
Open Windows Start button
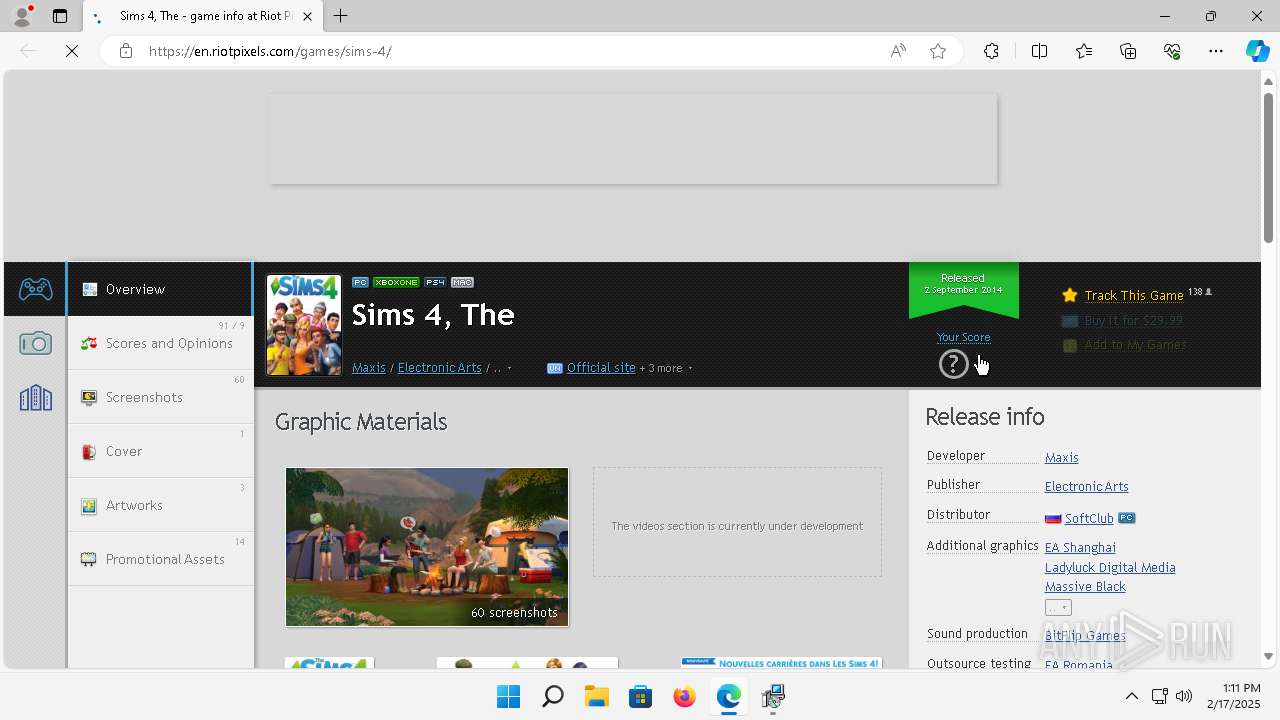tap(508, 696)
